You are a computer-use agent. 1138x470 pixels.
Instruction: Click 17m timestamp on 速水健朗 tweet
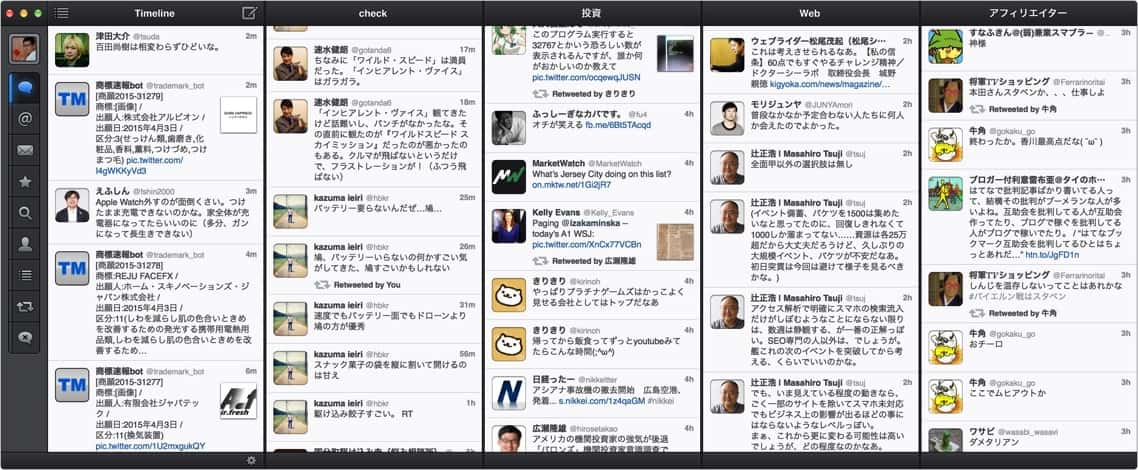coord(467,49)
